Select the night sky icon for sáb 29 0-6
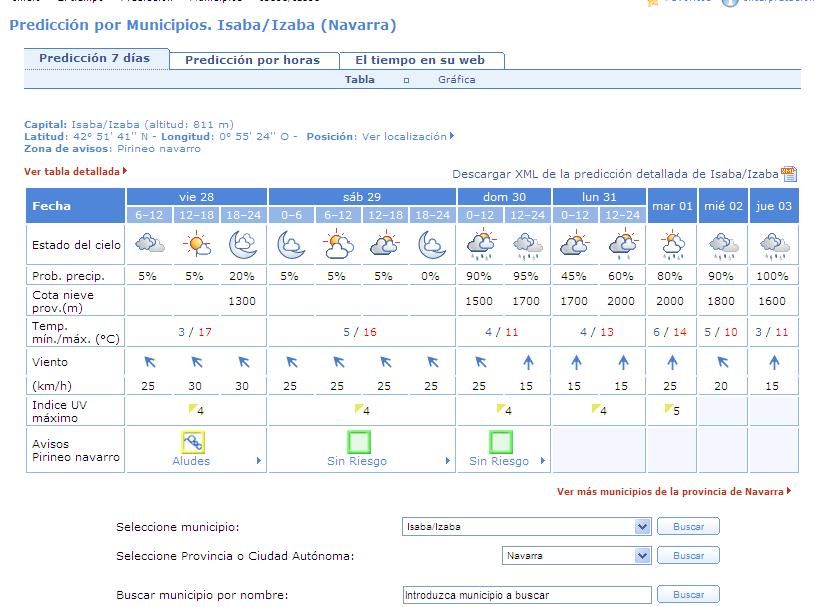This screenshot has height=607, width=823. pos(291,245)
